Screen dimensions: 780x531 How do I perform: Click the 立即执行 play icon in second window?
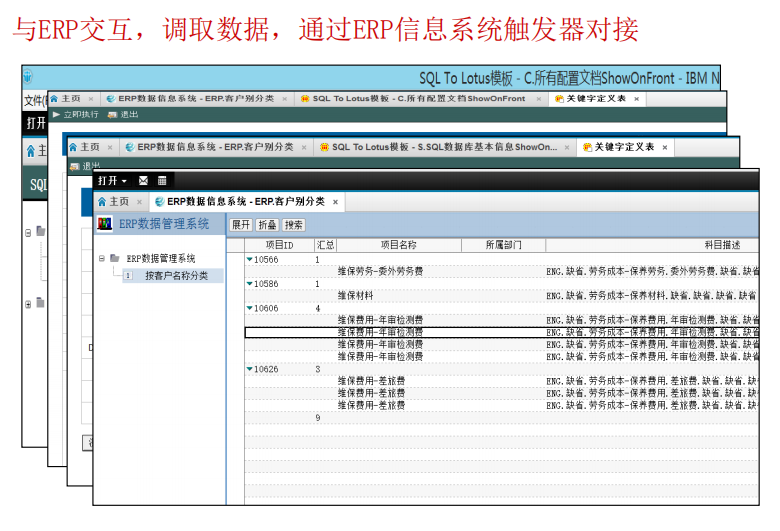[56, 114]
